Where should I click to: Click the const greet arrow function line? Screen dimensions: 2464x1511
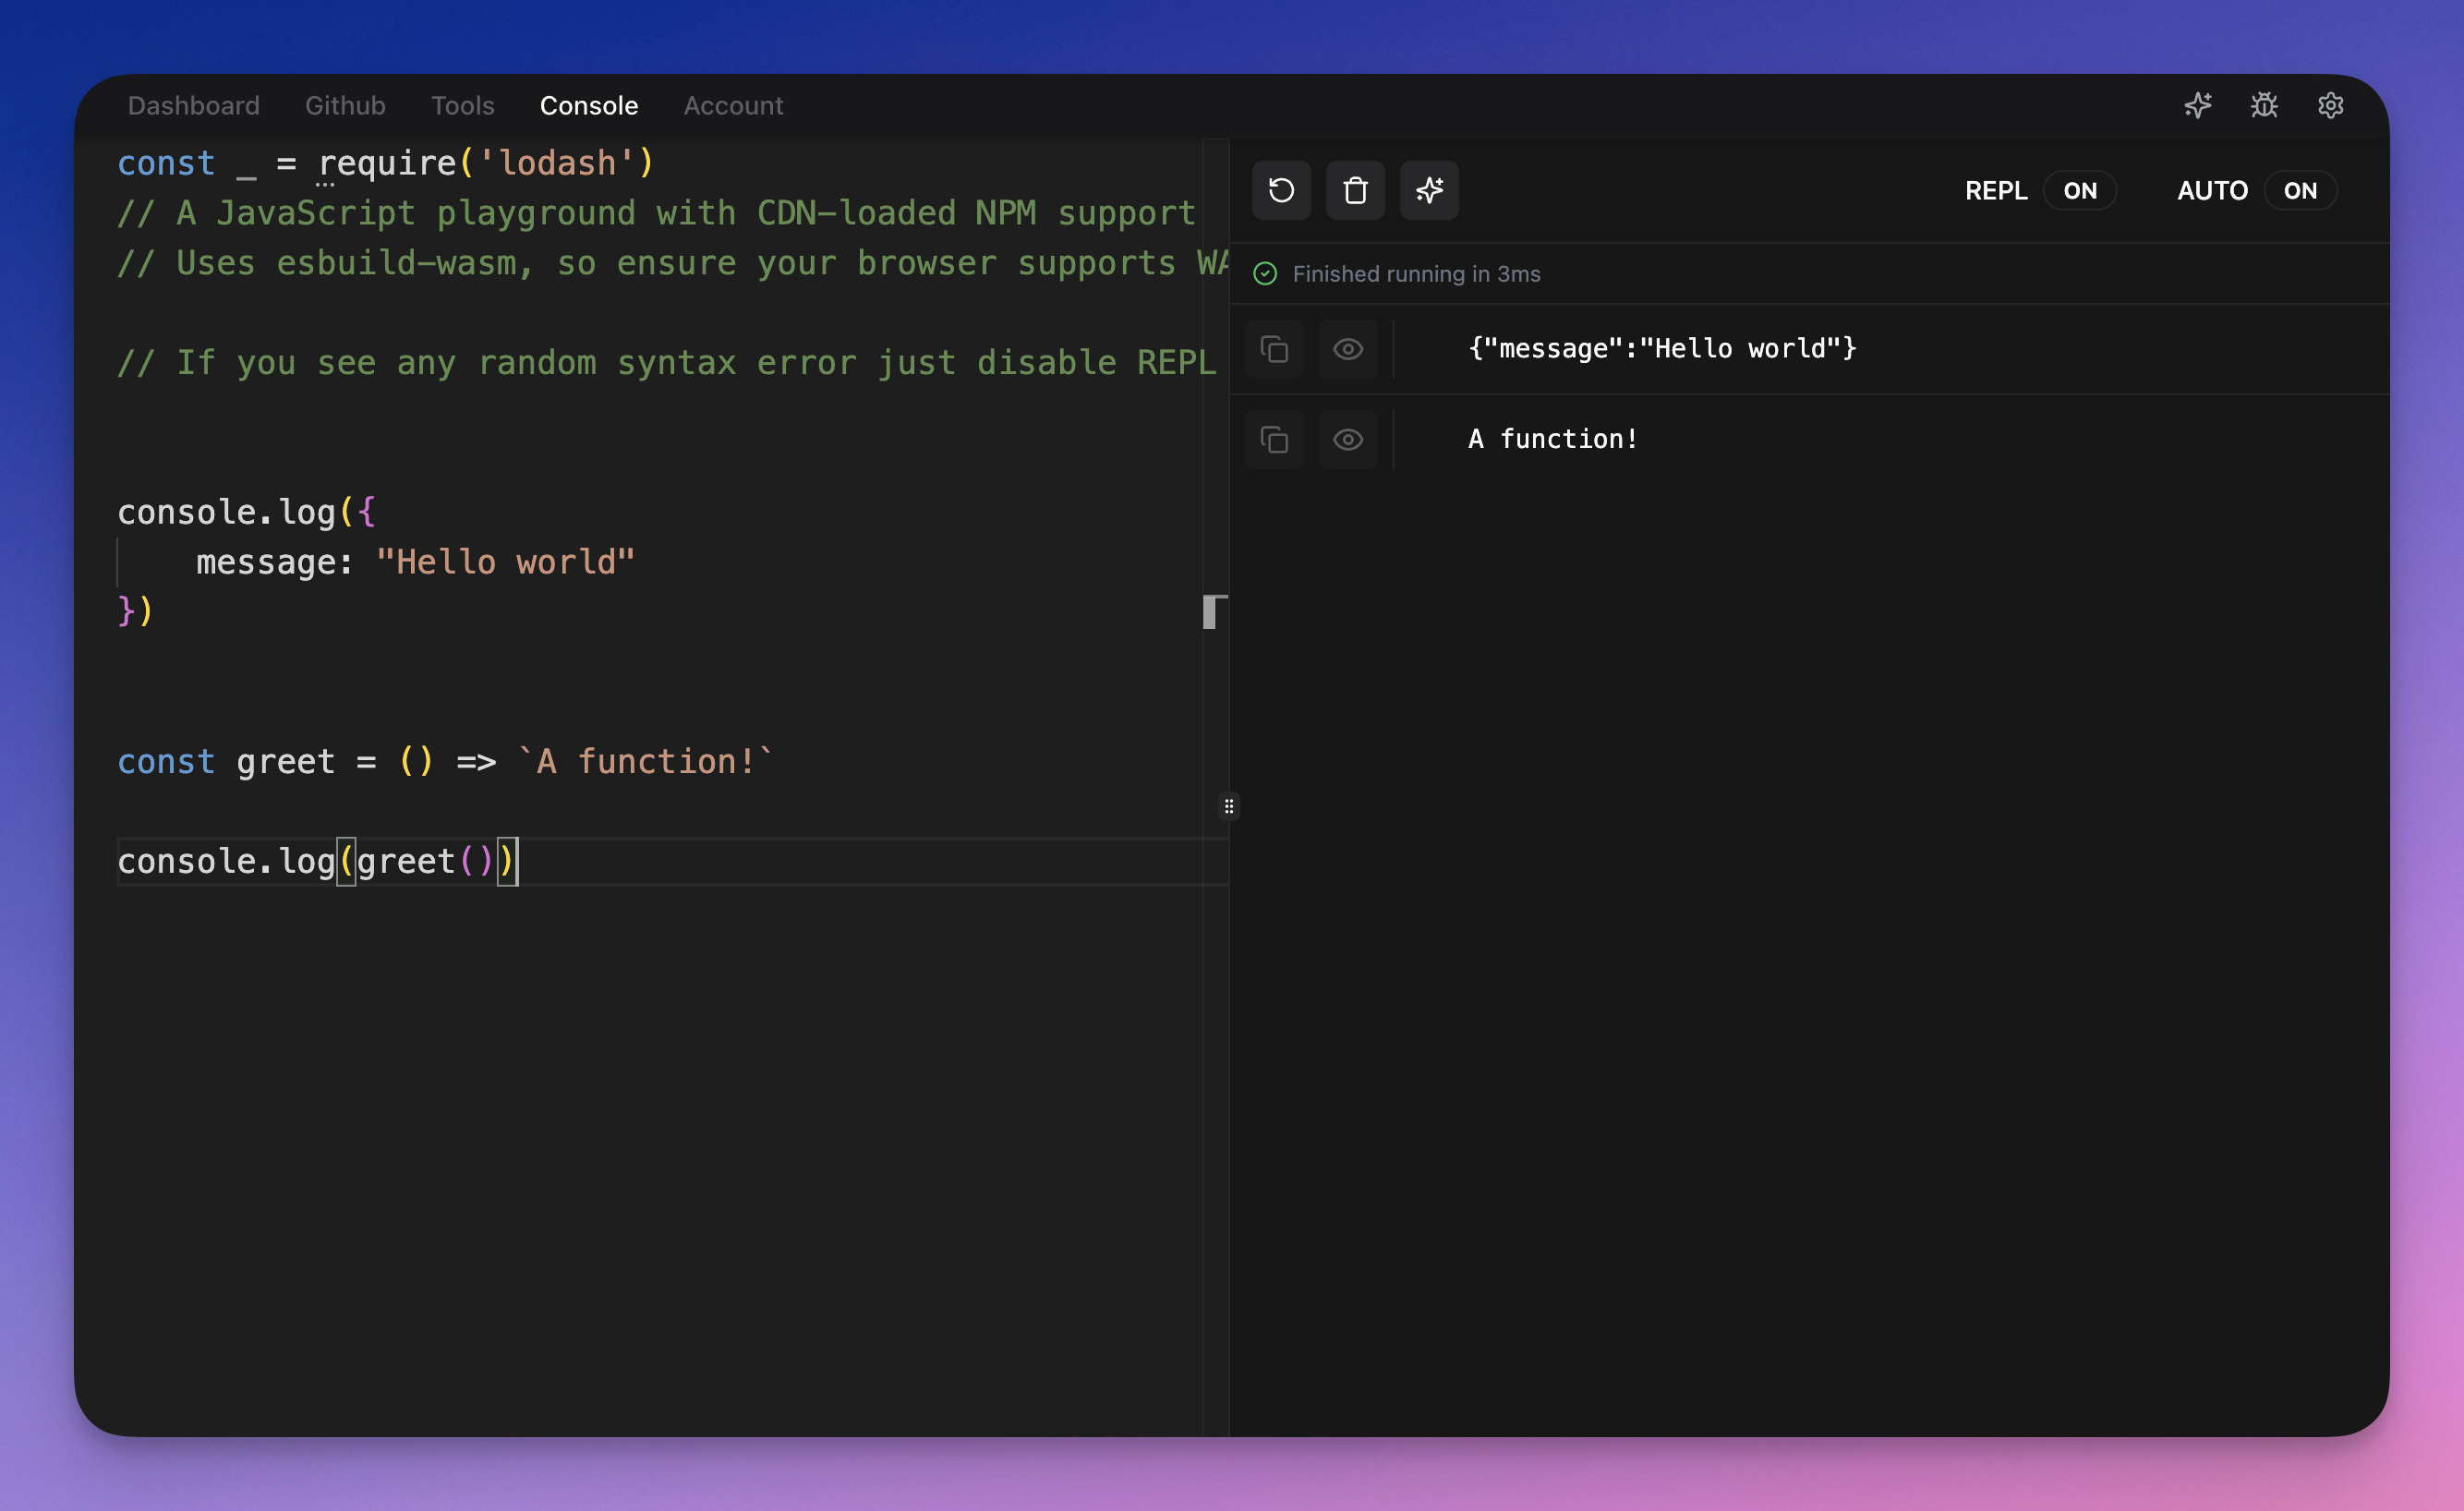(445, 762)
